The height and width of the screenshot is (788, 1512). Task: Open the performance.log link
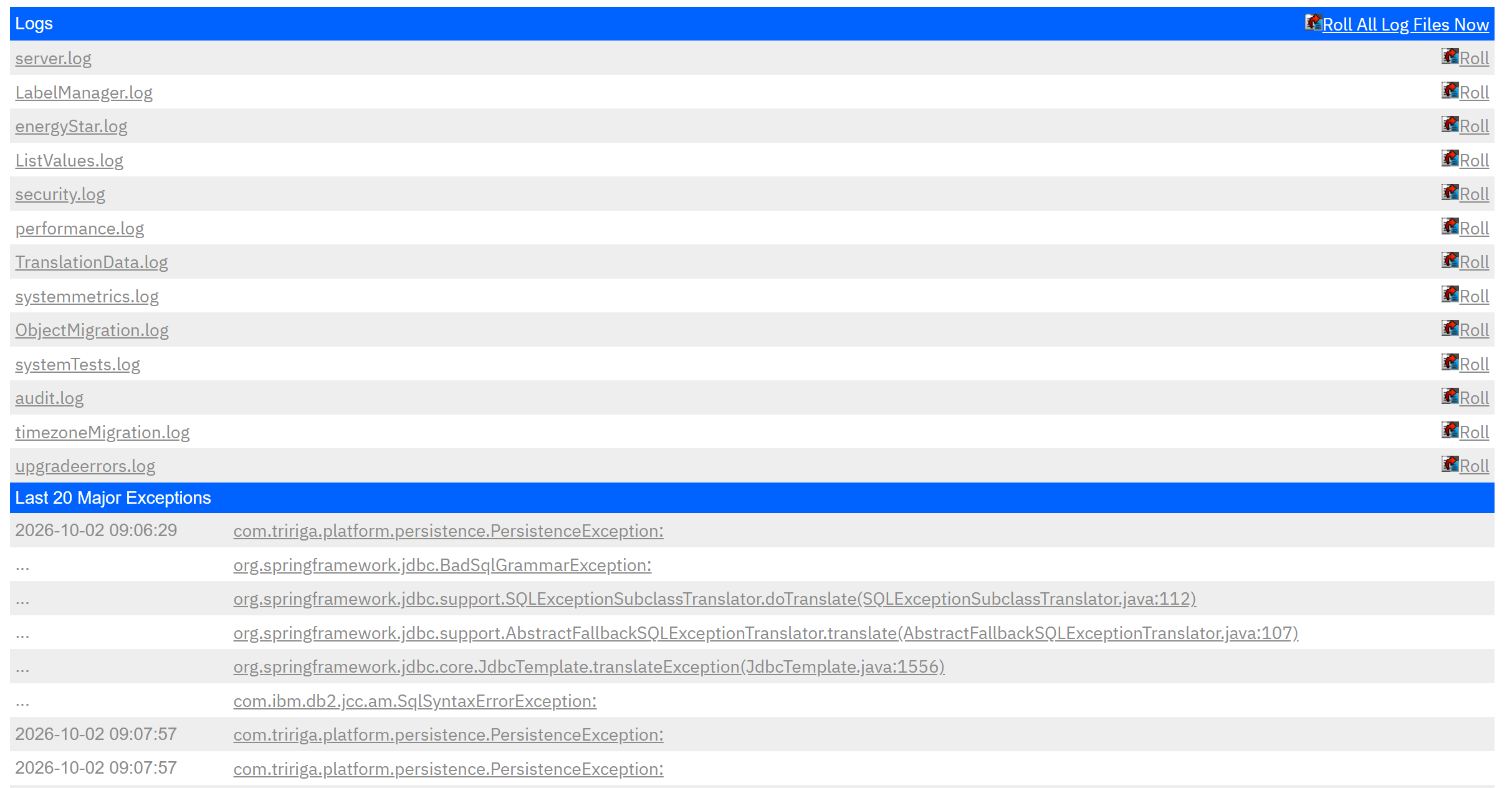pos(80,228)
